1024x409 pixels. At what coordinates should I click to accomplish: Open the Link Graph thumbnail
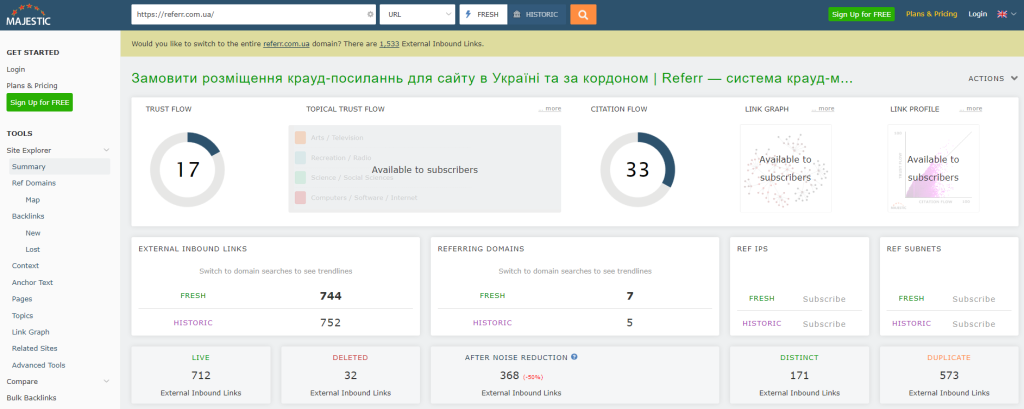(784, 167)
